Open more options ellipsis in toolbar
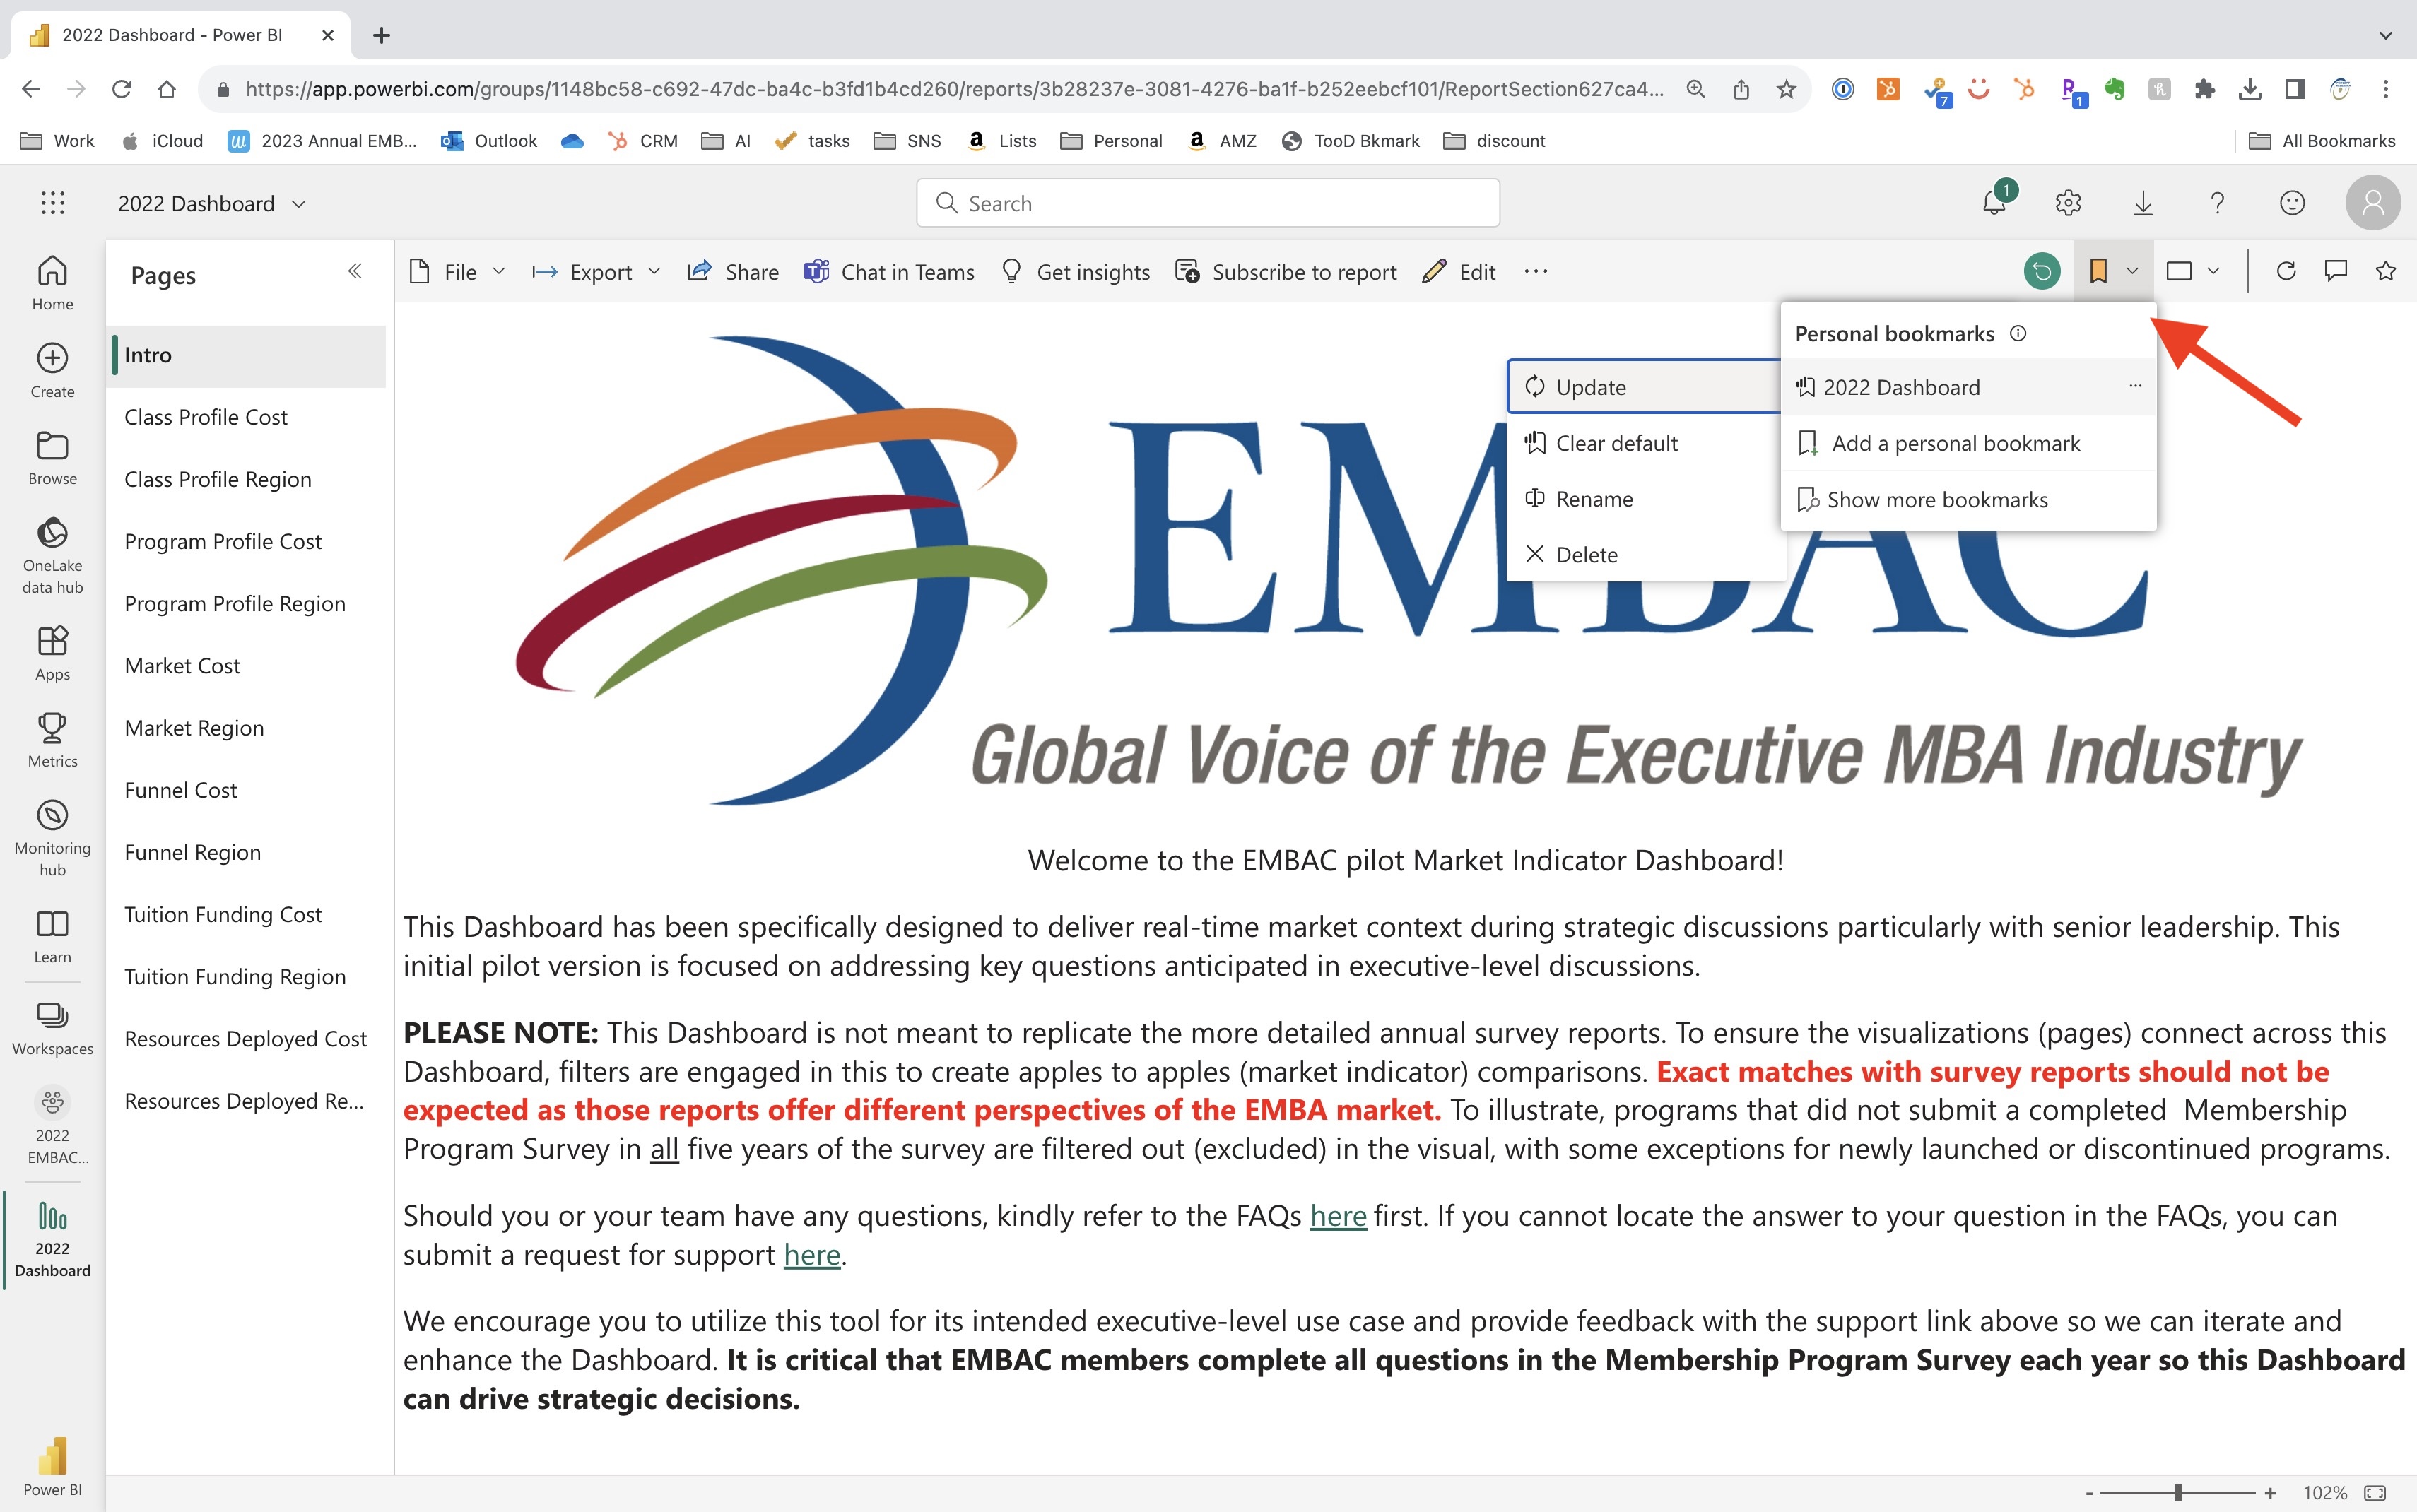 [1535, 271]
